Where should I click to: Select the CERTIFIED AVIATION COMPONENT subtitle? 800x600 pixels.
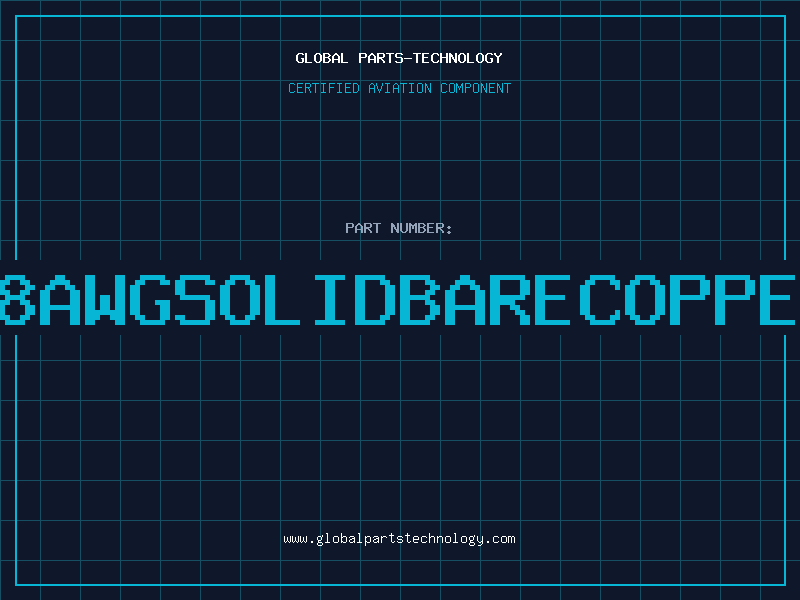(399, 88)
